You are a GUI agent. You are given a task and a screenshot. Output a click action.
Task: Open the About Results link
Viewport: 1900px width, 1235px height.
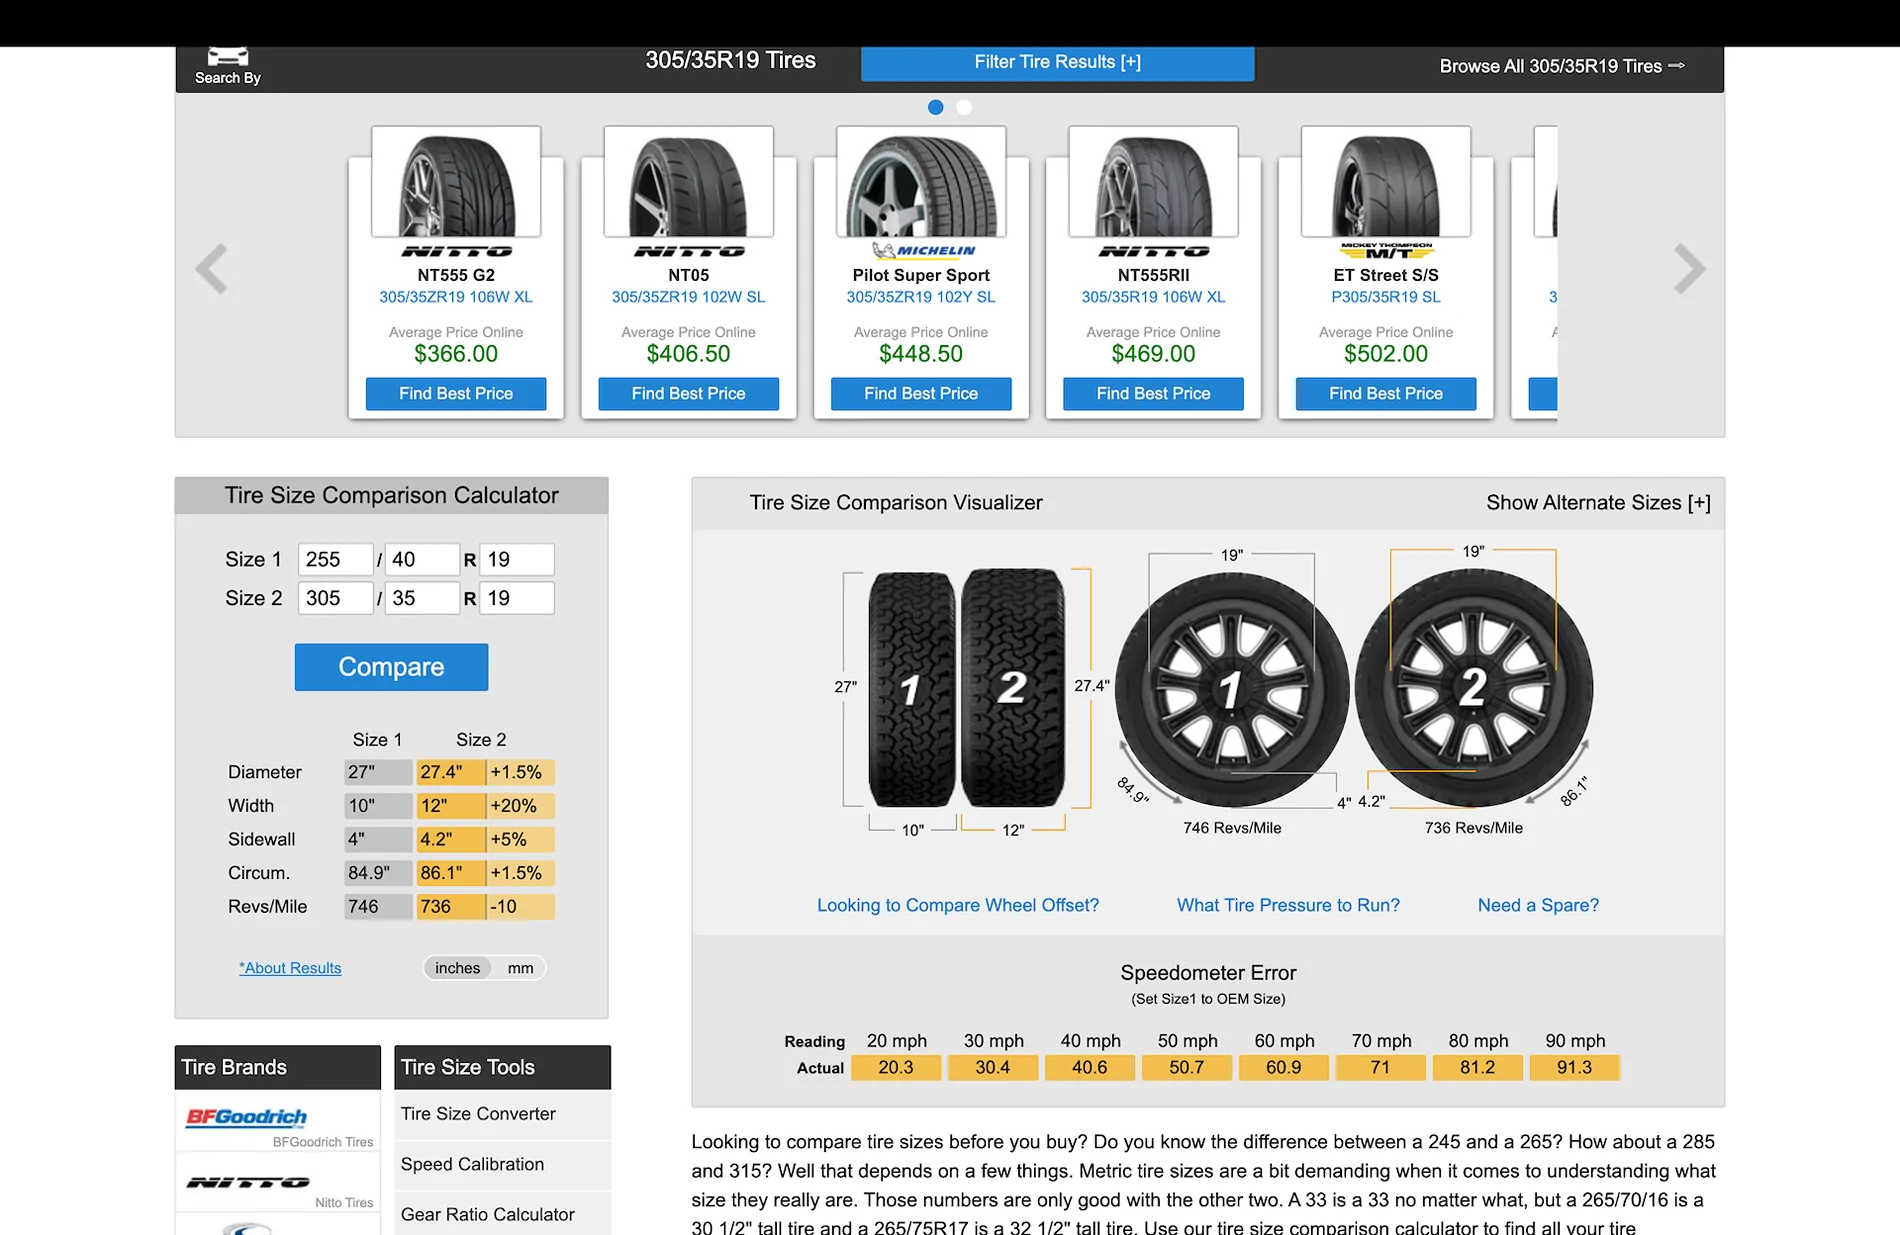(x=290, y=968)
